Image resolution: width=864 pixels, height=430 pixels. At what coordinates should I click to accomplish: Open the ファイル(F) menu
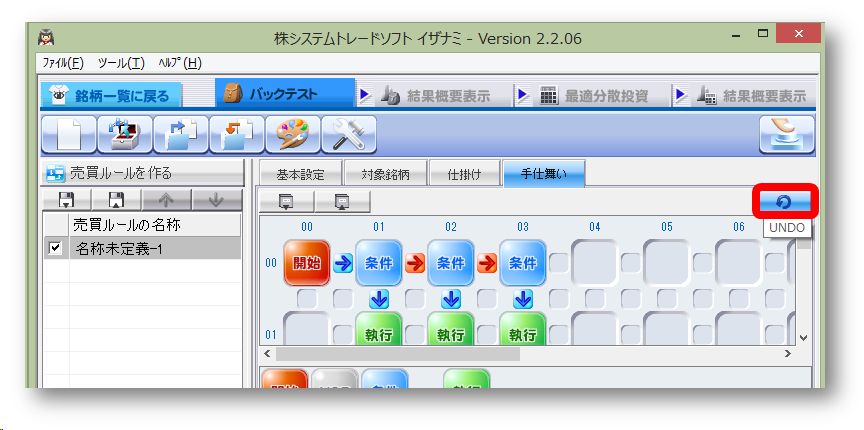(x=63, y=63)
